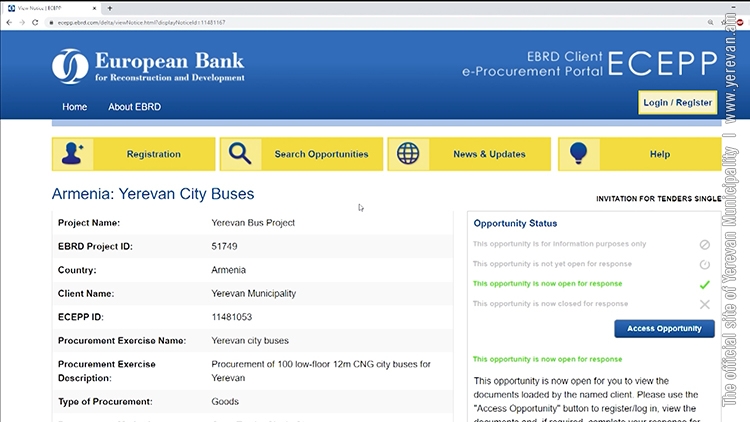Open Search Opportunities section
The width and height of the screenshot is (750, 422).
[x=301, y=154]
